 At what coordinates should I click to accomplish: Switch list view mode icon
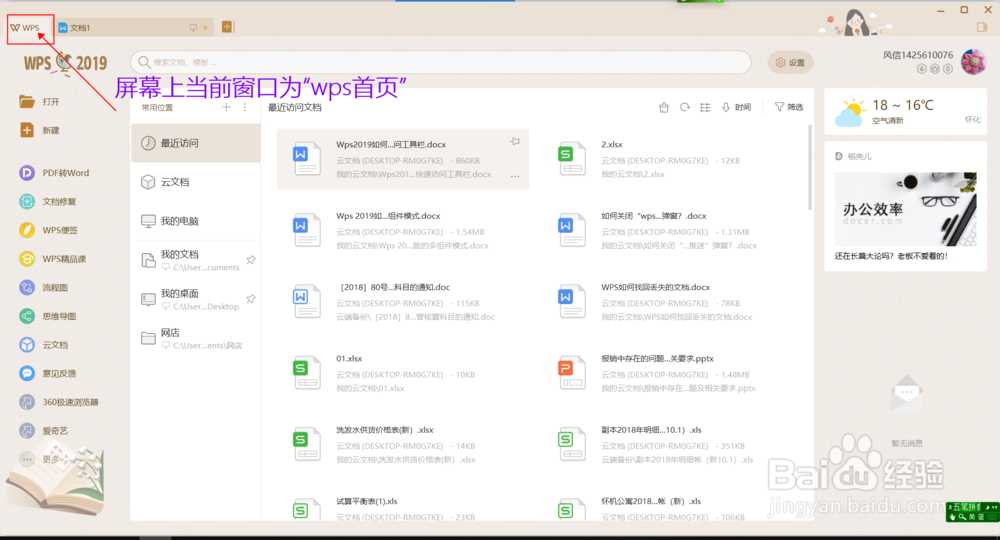point(705,107)
